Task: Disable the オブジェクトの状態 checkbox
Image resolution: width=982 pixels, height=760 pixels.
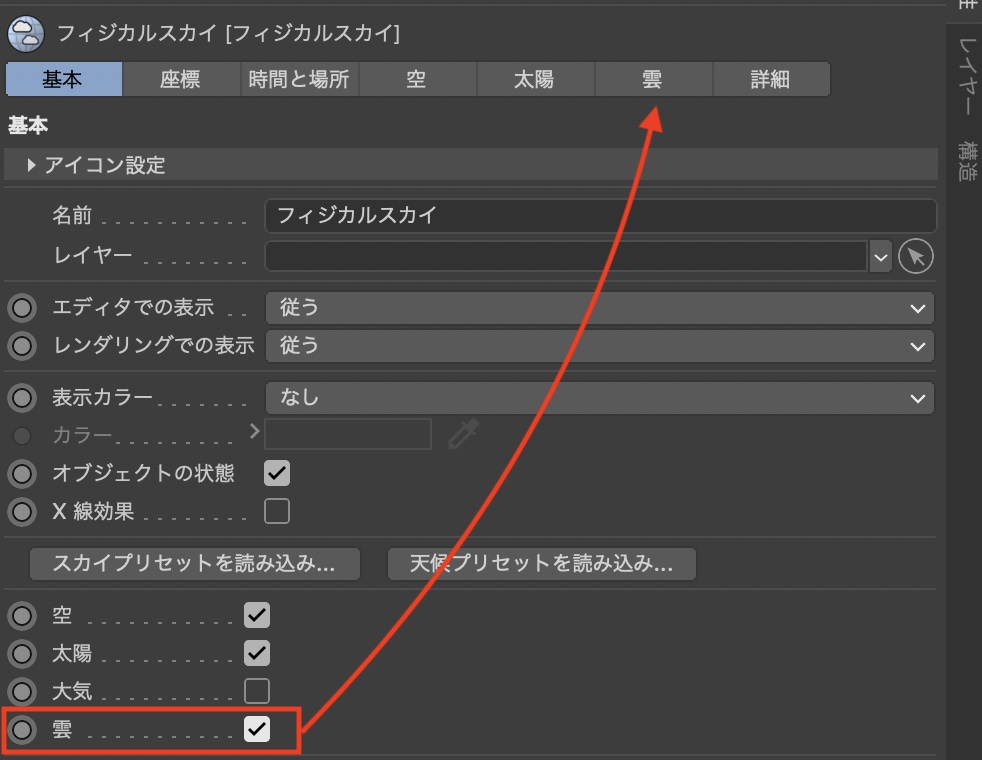Action: tap(277, 473)
